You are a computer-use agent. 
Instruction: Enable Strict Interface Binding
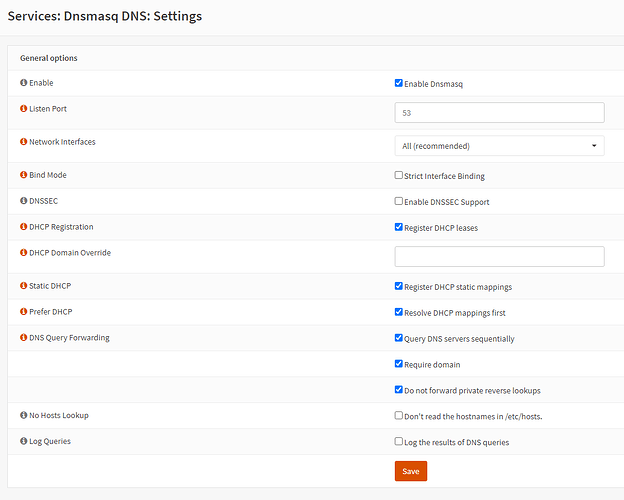pos(399,176)
